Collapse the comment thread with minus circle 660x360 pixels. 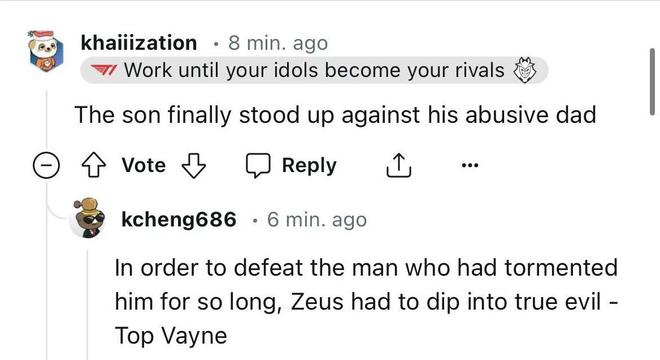coord(46,165)
